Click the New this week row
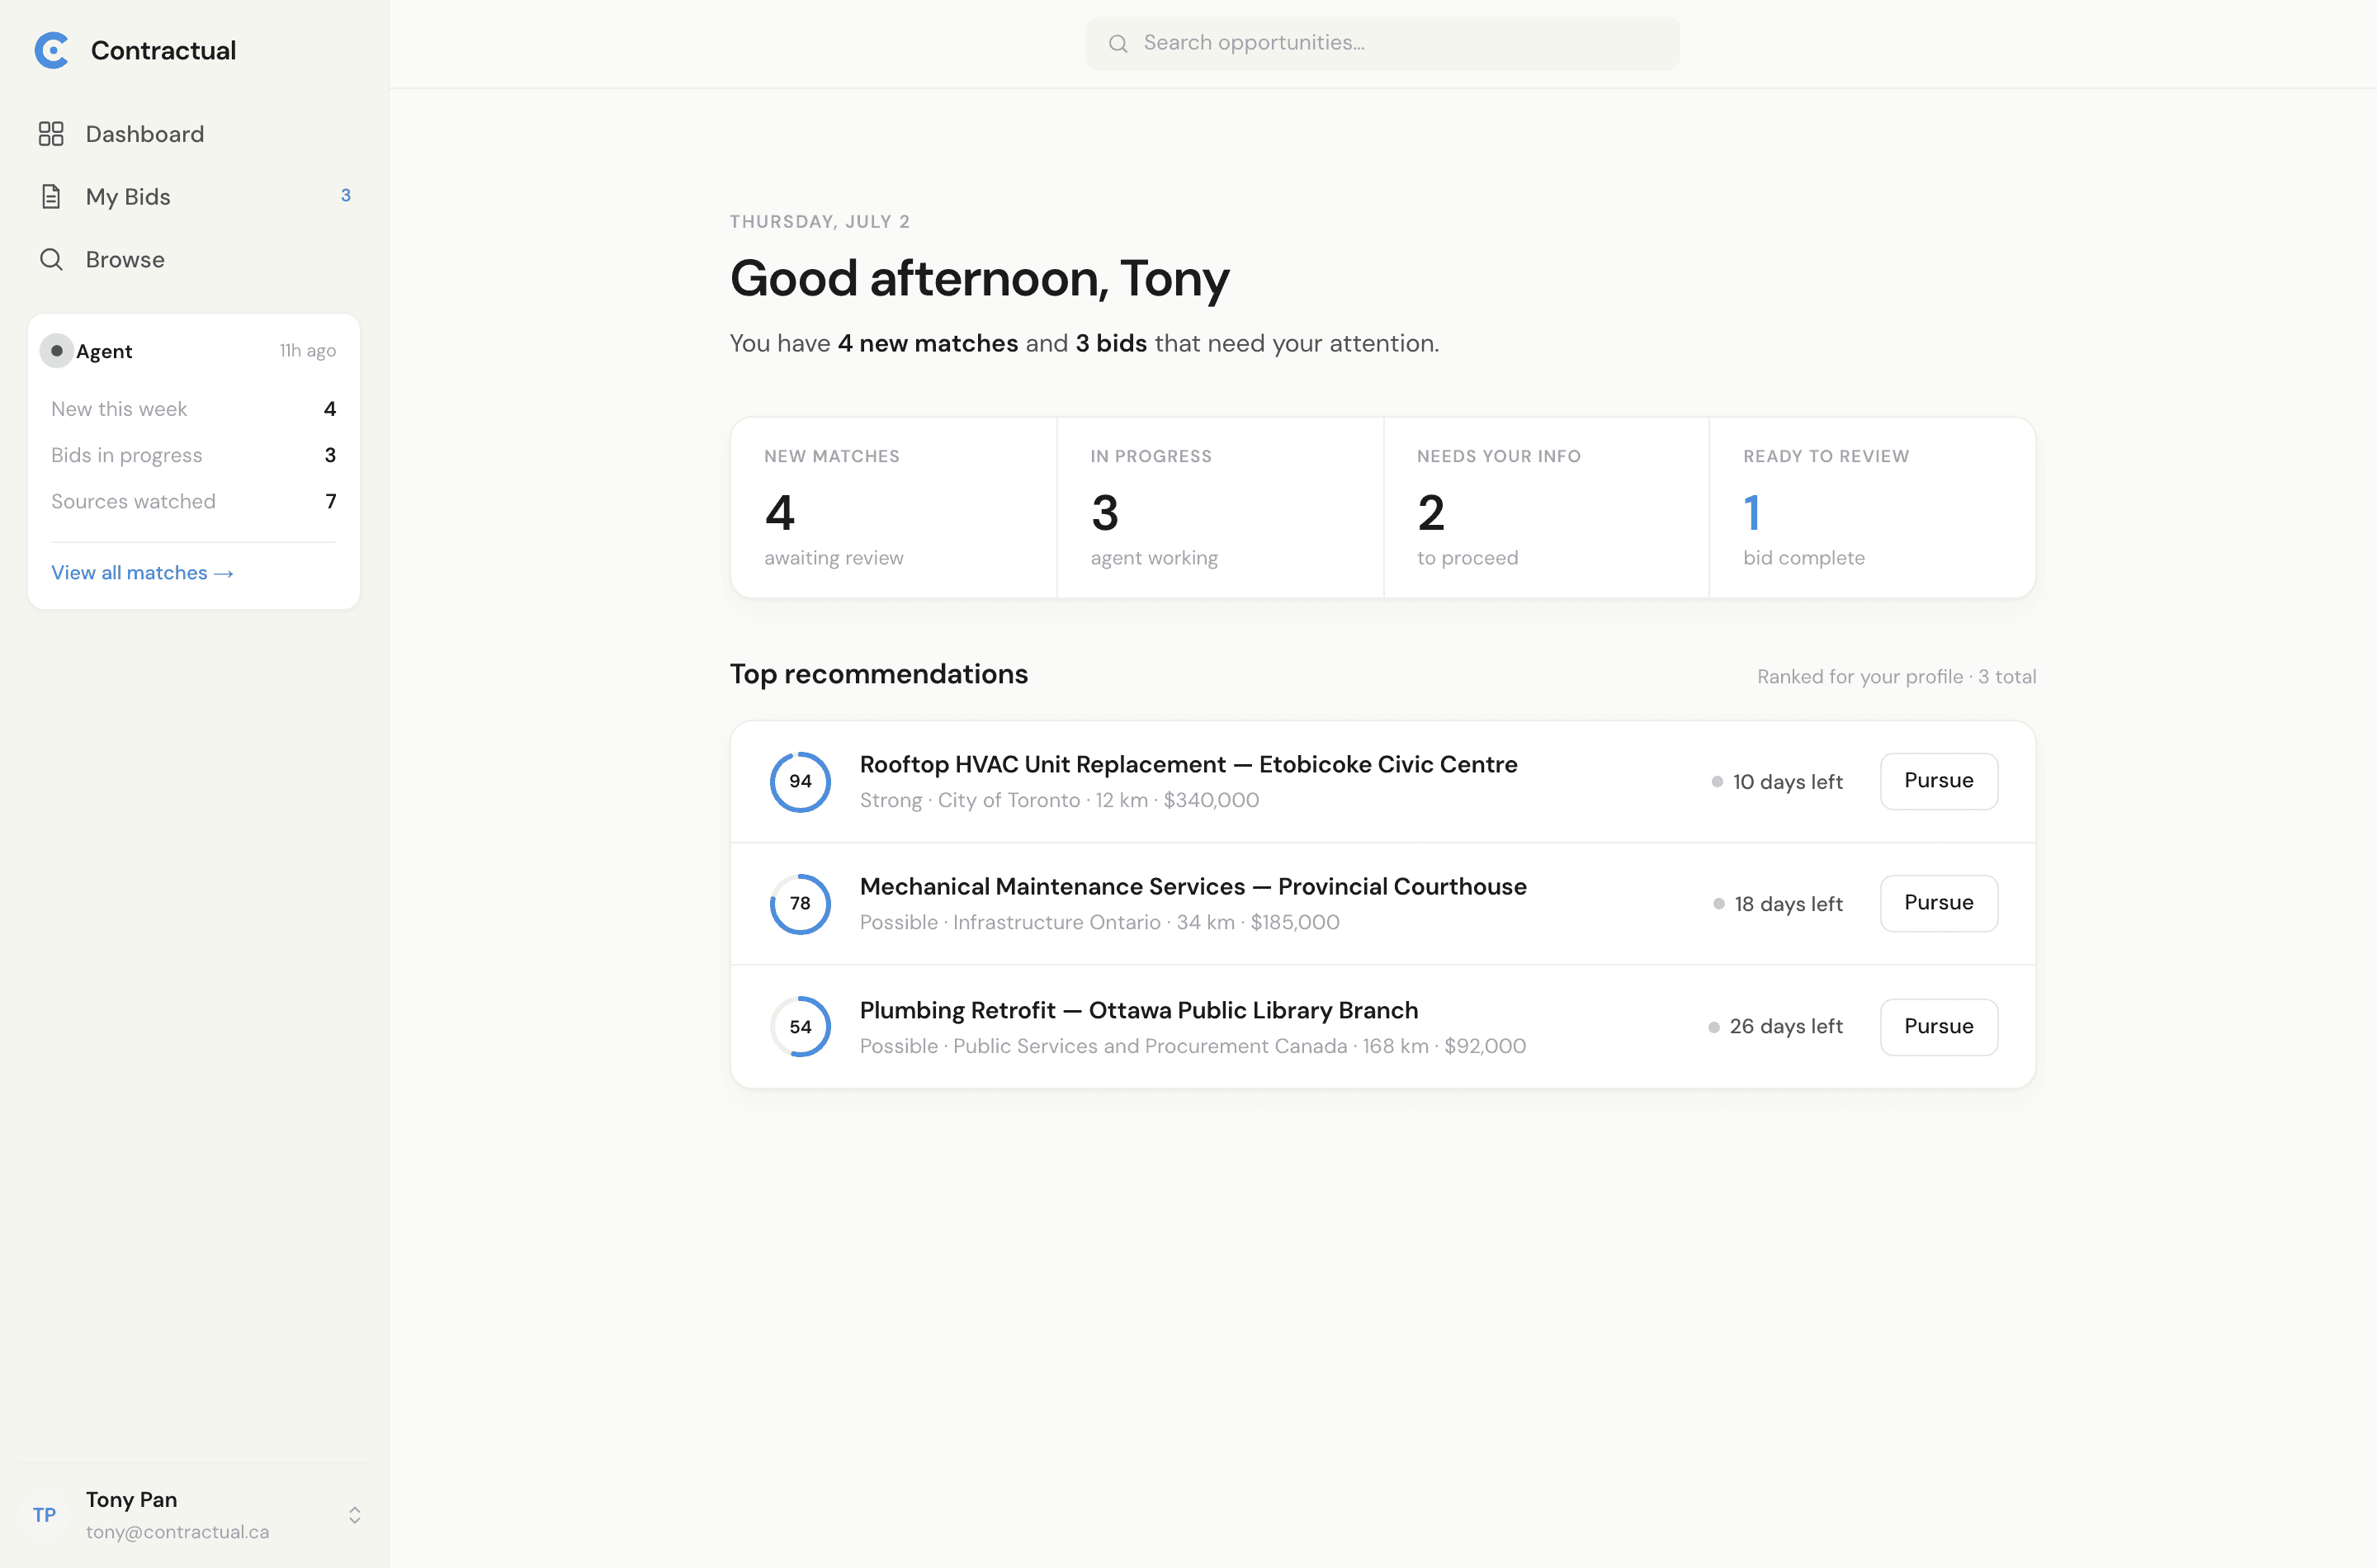Viewport: 2377px width, 1568px height. (x=194, y=409)
